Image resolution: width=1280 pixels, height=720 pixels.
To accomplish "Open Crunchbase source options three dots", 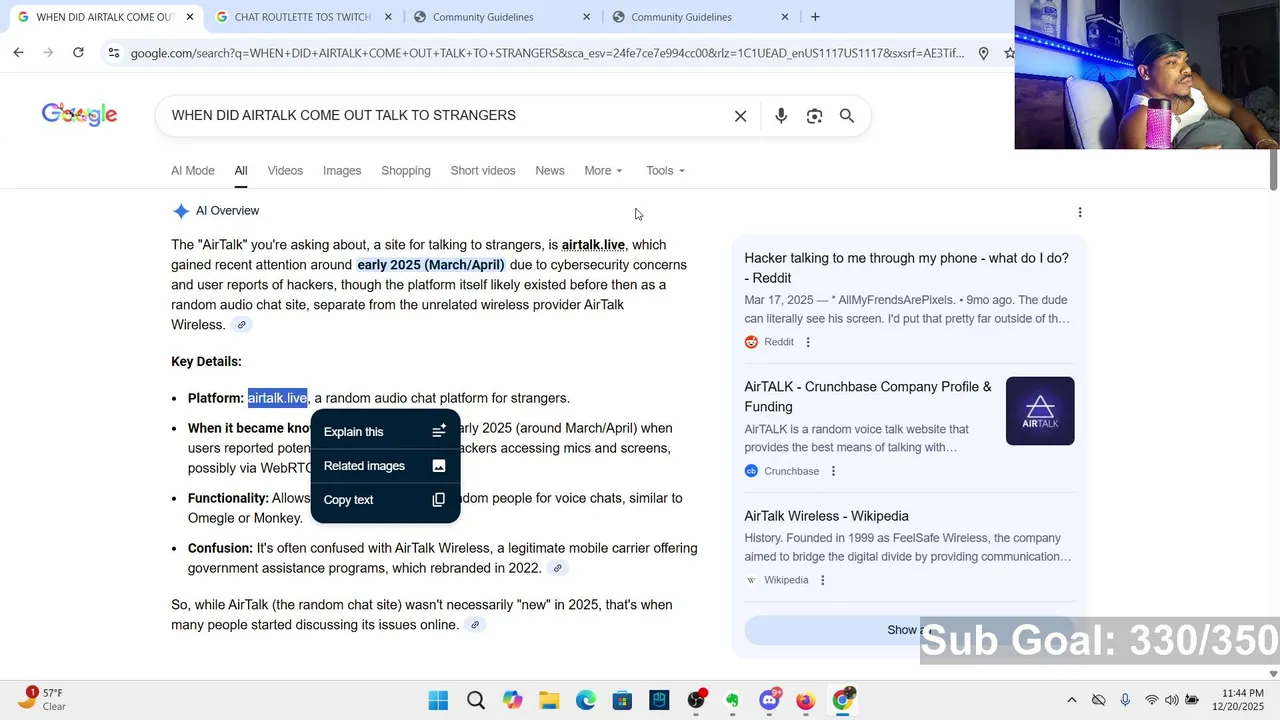I will coord(833,471).
